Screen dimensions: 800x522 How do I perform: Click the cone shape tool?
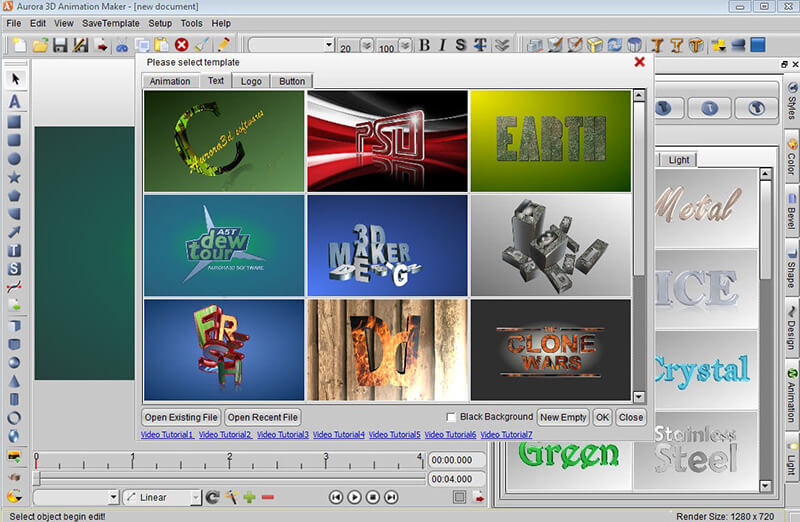pyautogui.click(x=14, y=381)
